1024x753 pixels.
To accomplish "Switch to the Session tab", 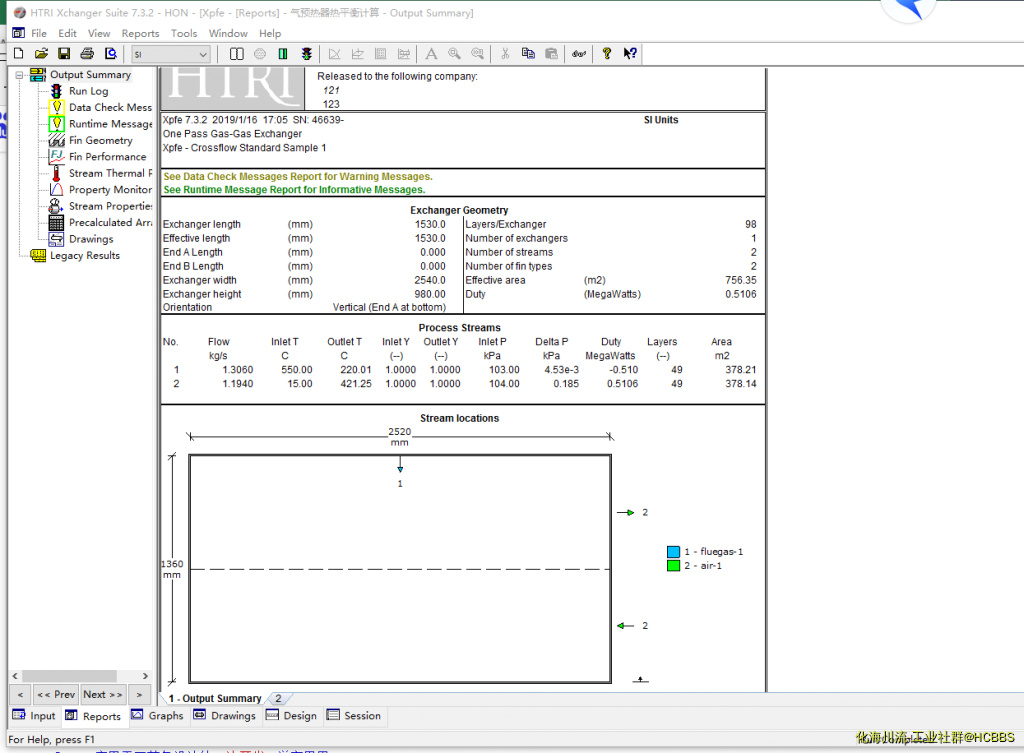I will click(354, 716).
